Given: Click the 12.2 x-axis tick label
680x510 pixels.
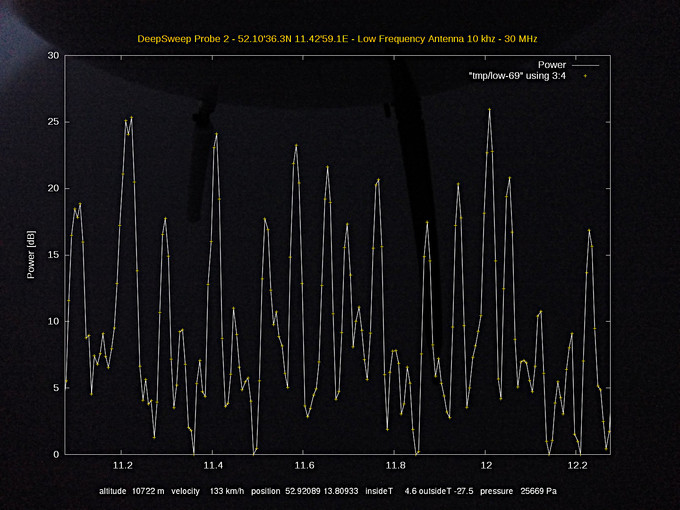Looking at the screenshot, I should 577,466.
